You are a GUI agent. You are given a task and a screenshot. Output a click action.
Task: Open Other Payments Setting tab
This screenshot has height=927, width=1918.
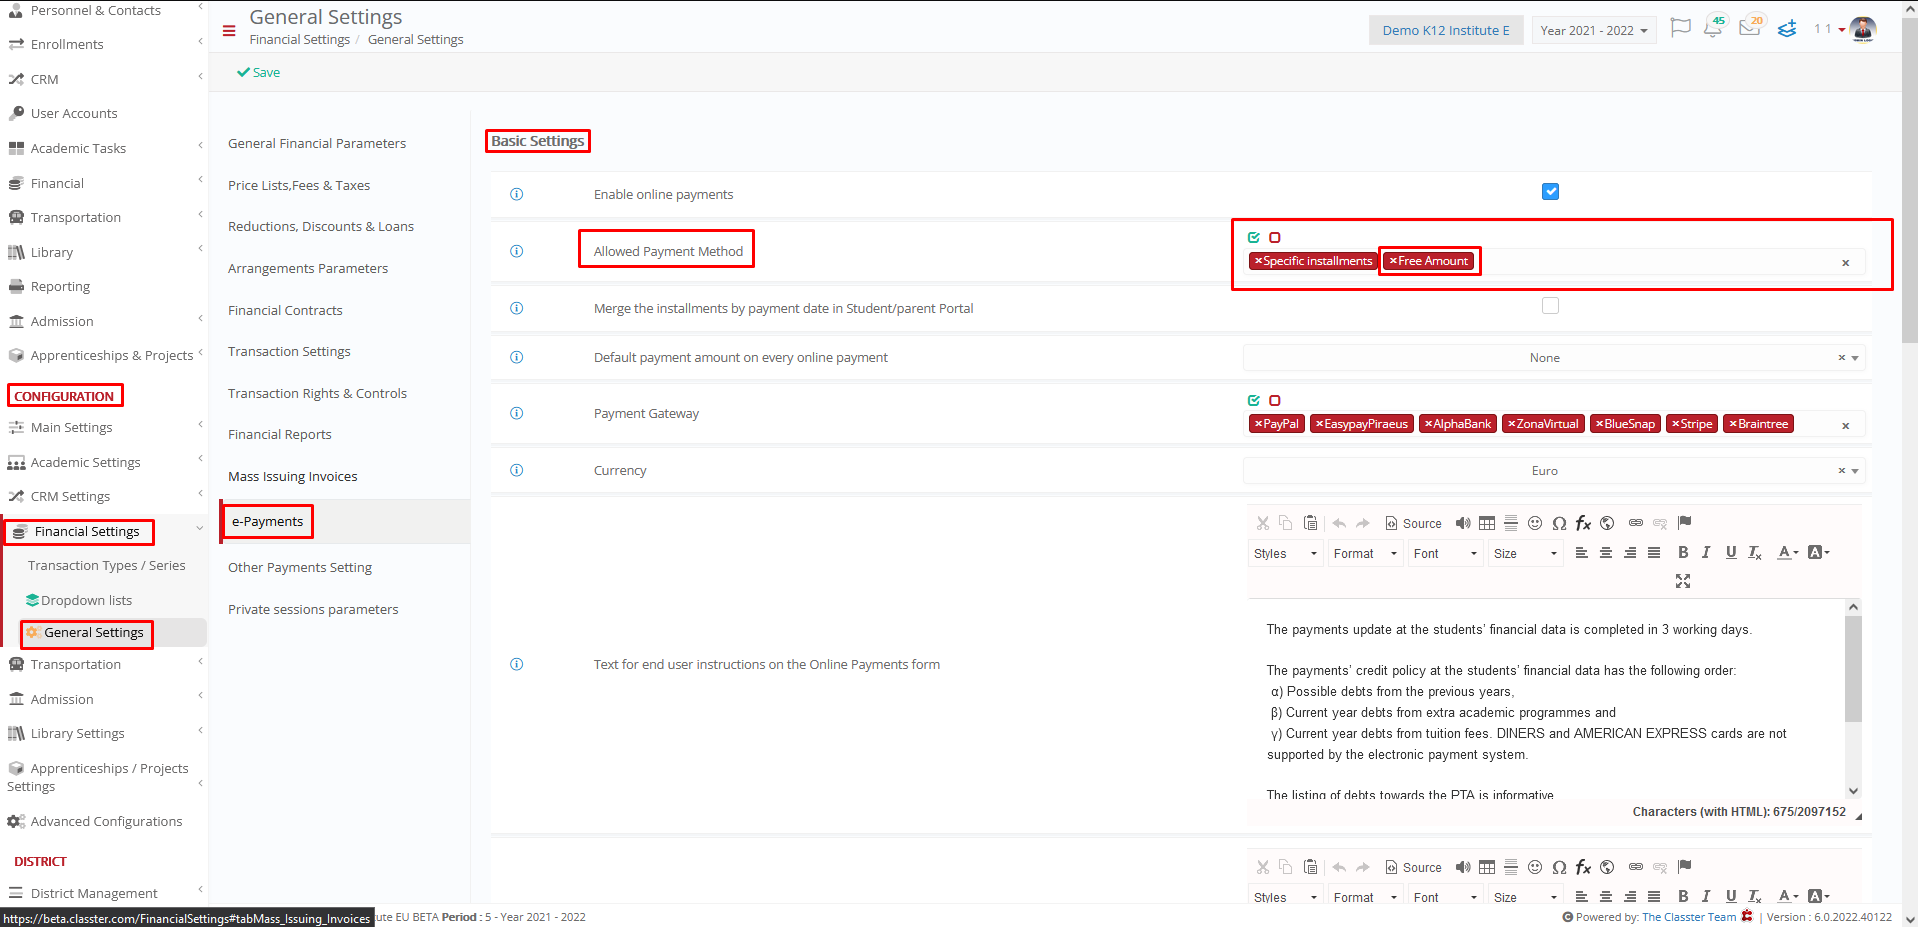[x=300, y=567]
